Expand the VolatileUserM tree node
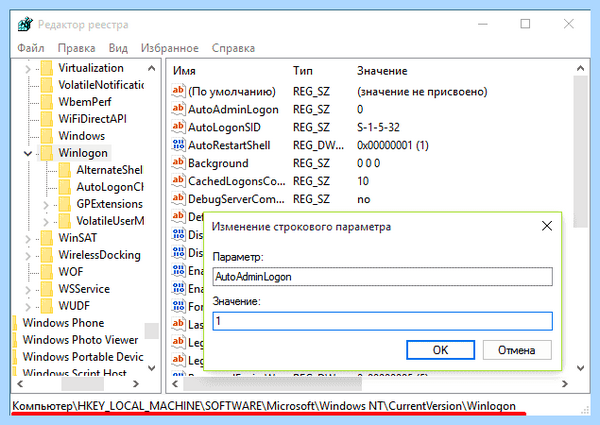The width and height of the screenshot is (600, 425). [x=46, y=222]
